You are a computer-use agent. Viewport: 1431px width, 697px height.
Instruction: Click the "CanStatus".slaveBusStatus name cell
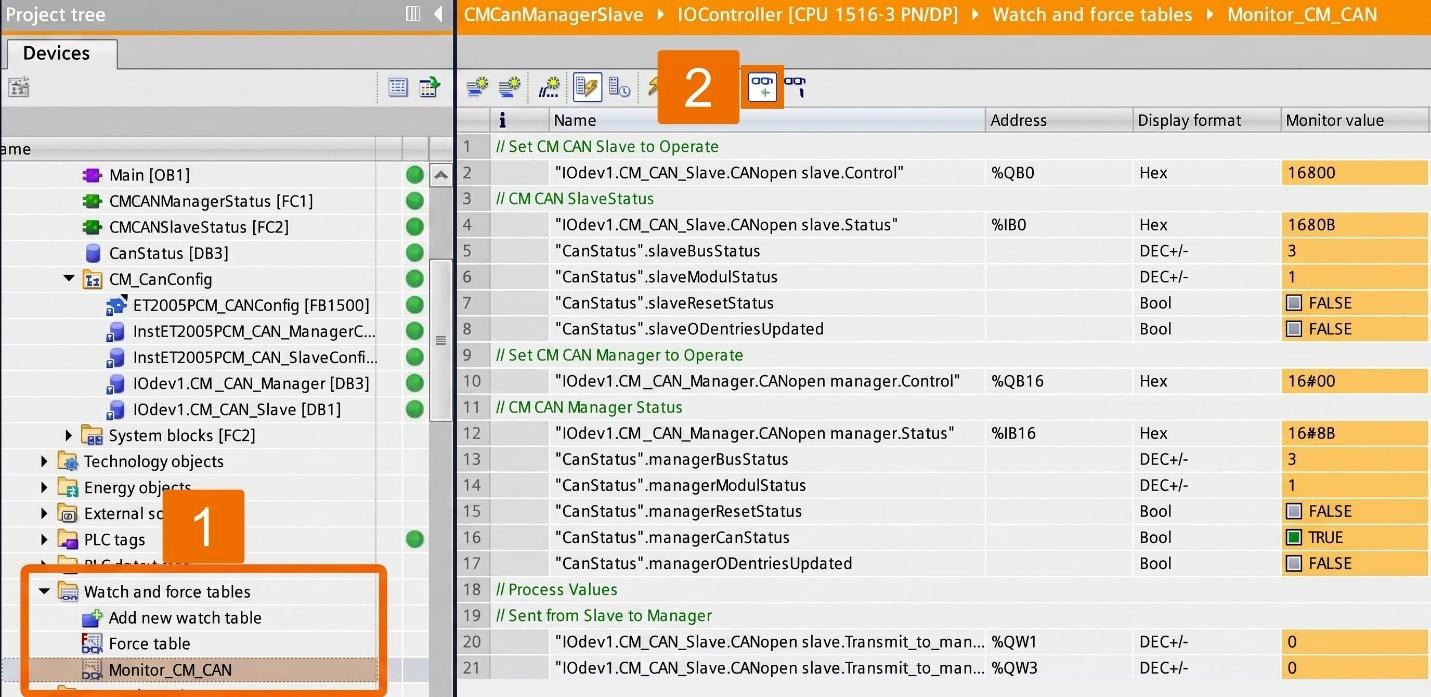[767, 251]
